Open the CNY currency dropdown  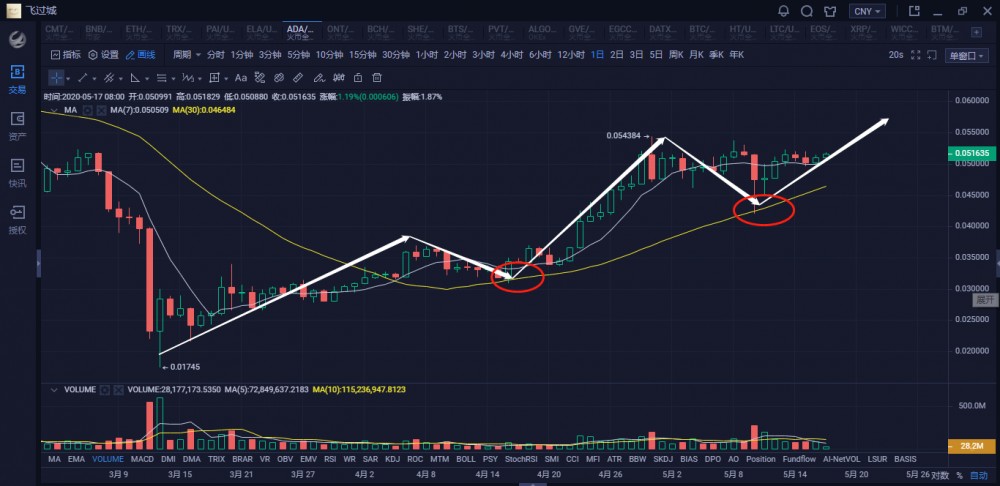866,11
